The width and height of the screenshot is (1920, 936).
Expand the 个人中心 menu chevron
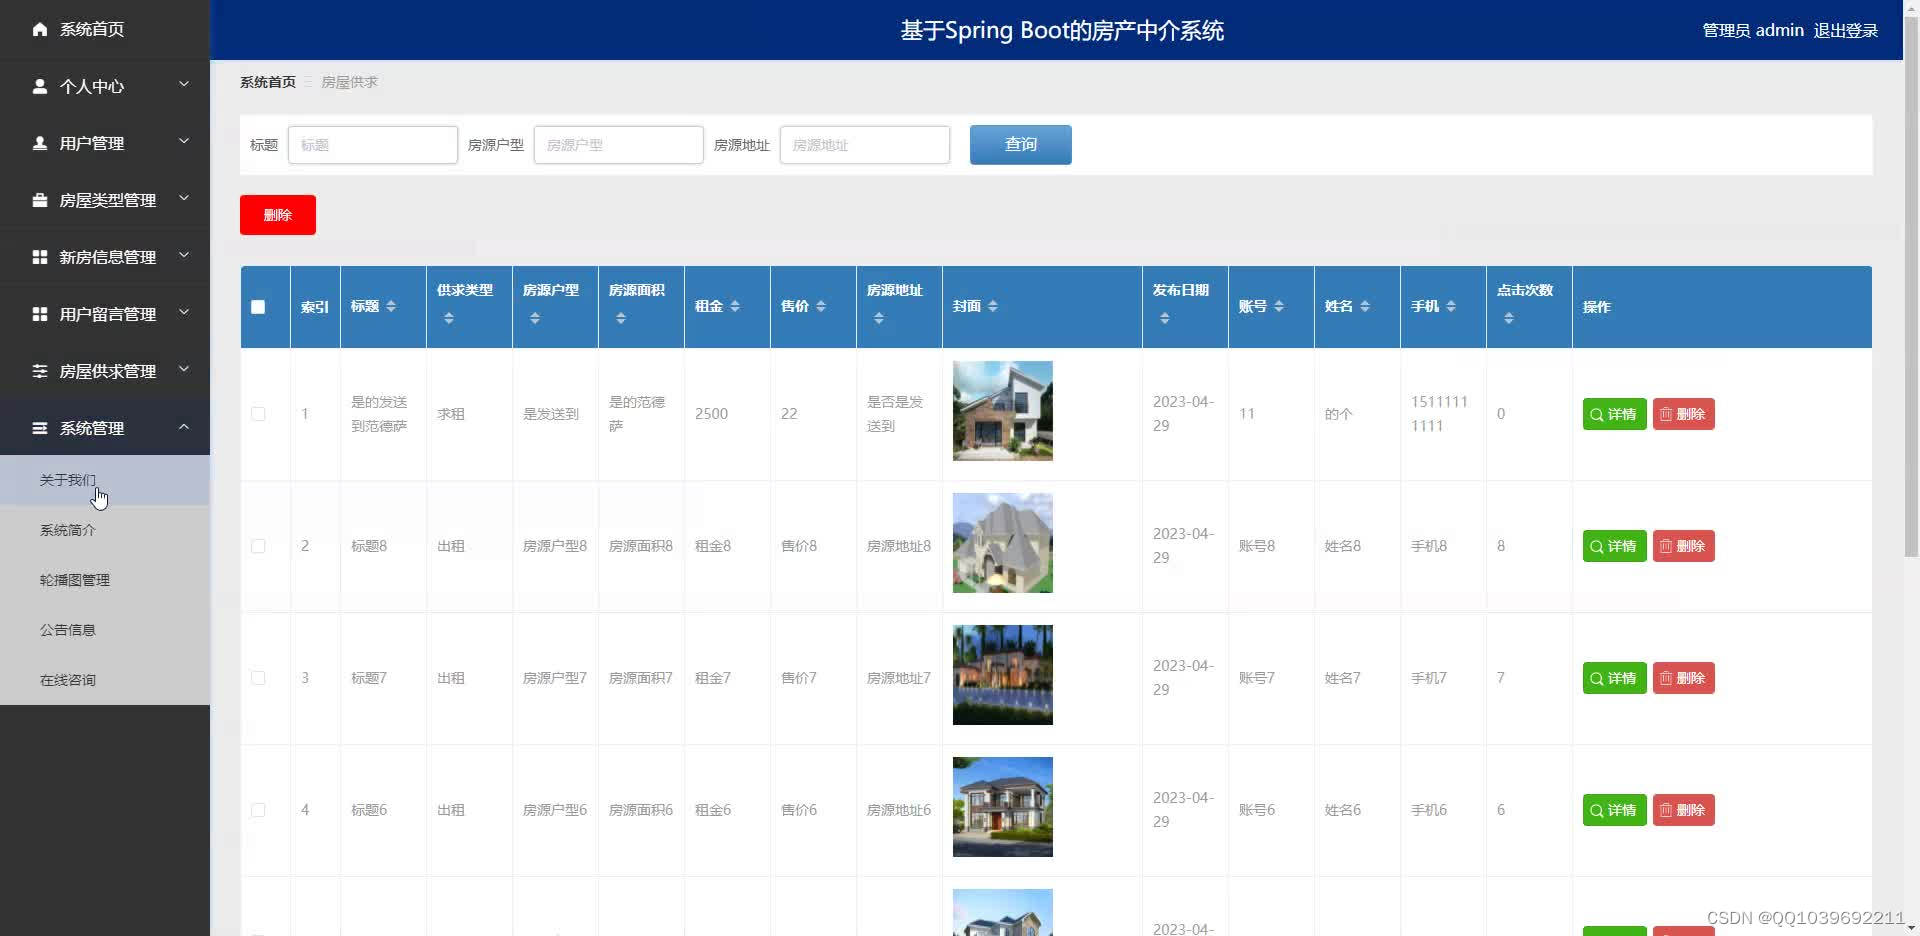184,85
